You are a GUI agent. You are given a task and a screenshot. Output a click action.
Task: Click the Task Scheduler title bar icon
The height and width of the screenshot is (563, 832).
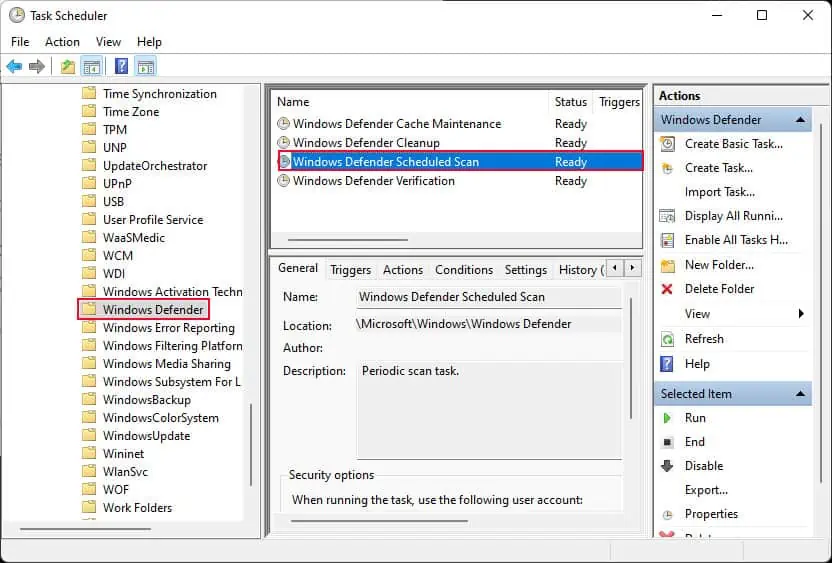tap(16, 15)
